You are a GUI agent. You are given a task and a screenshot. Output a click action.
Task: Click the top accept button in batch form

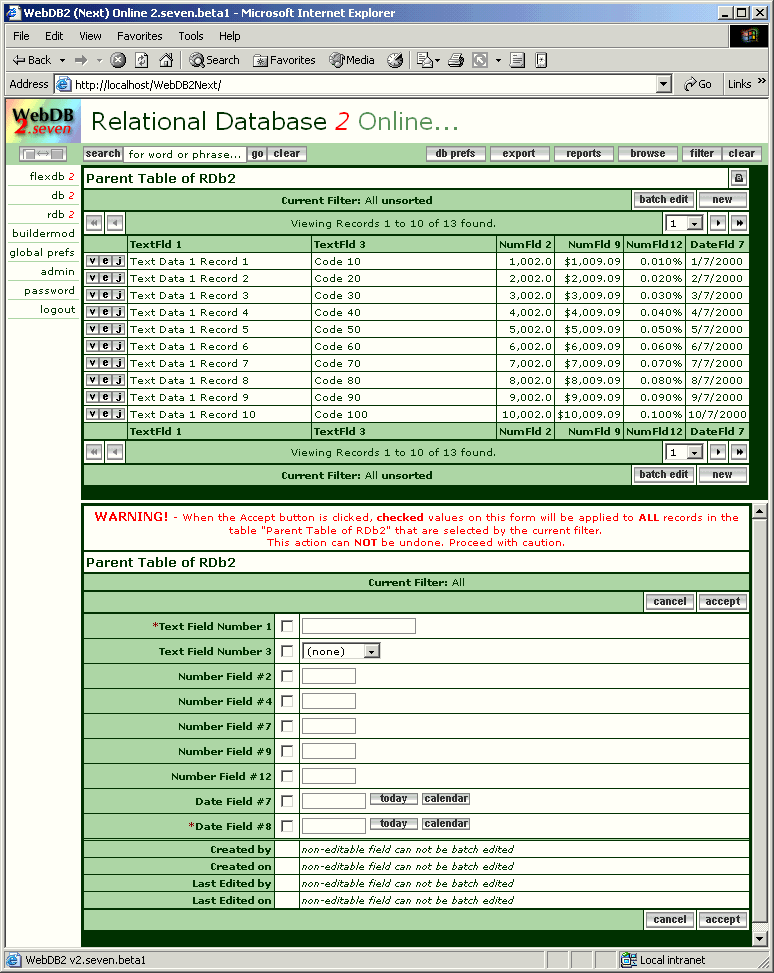pos(722,601)
